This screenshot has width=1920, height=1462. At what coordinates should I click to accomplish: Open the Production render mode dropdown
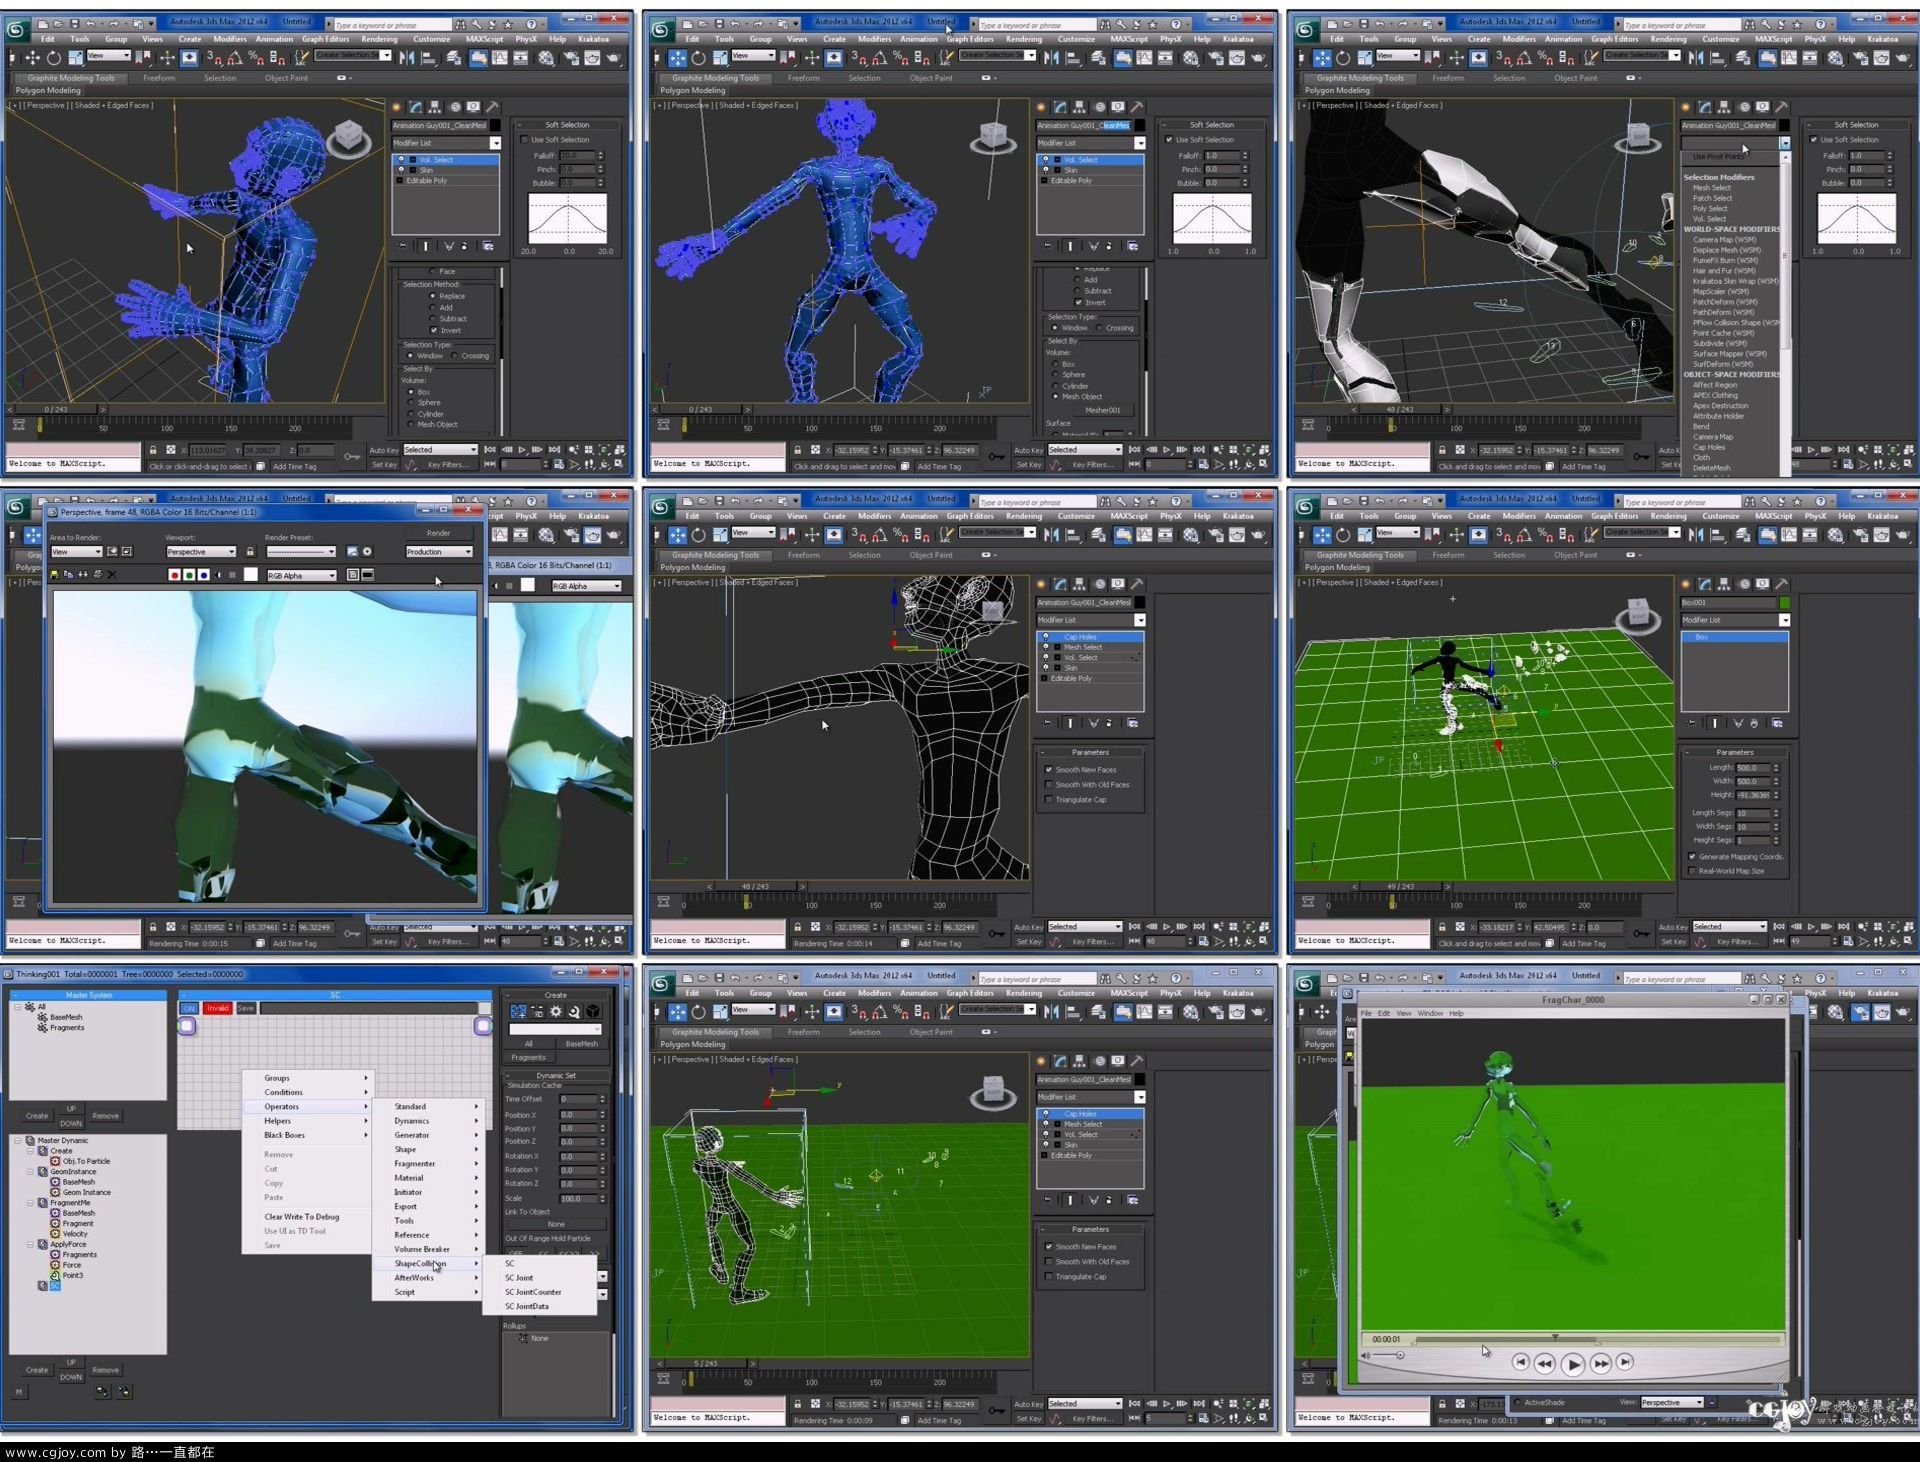439,552
